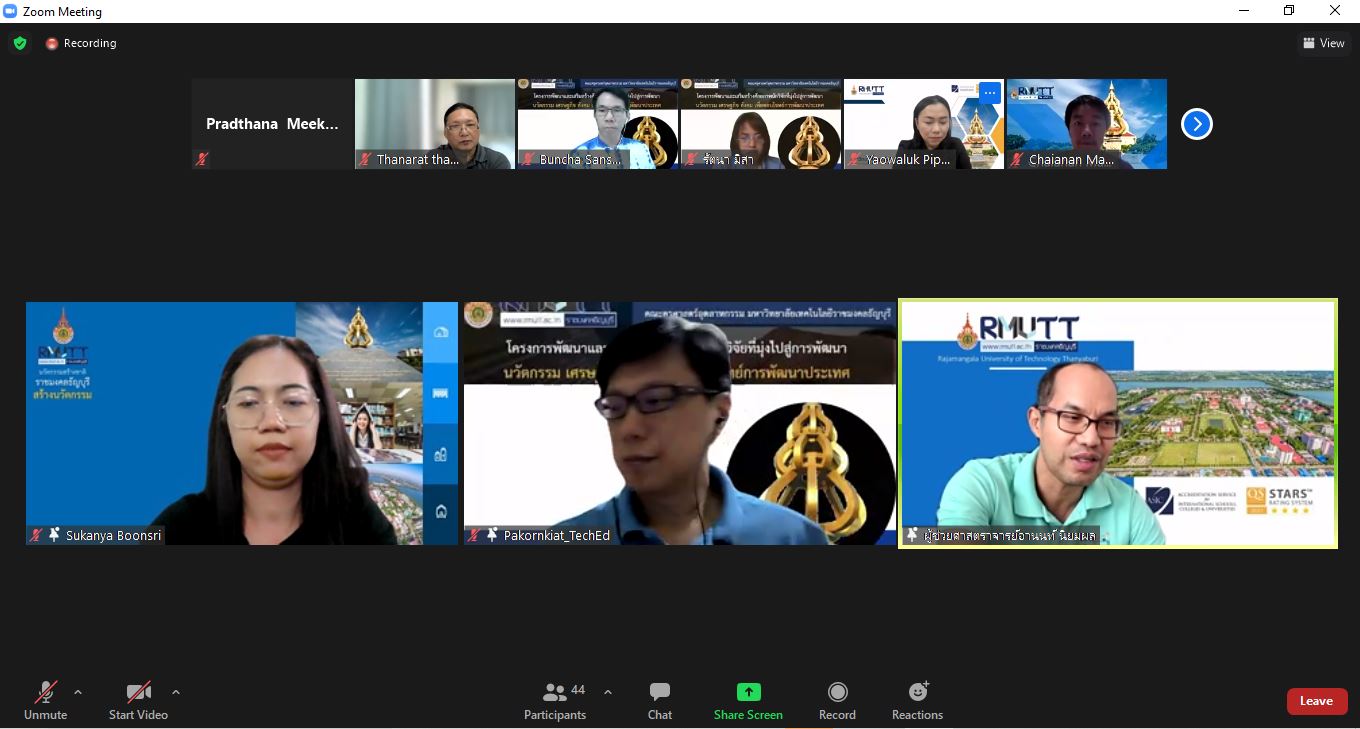This screenshot has height=729, width=1360.
Task: Click muted mic icon on Yaowaluk thumbnail
Action: [x=854, y=159]
